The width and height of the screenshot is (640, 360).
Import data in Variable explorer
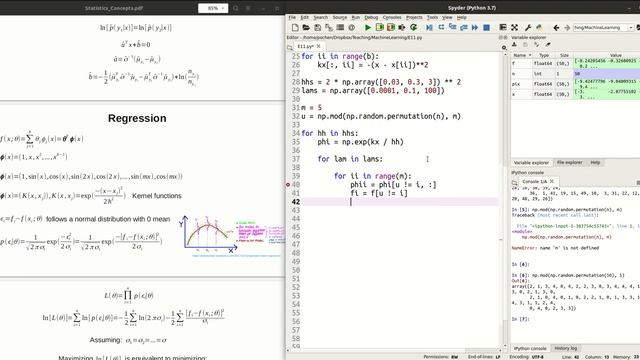click(514, 44)
